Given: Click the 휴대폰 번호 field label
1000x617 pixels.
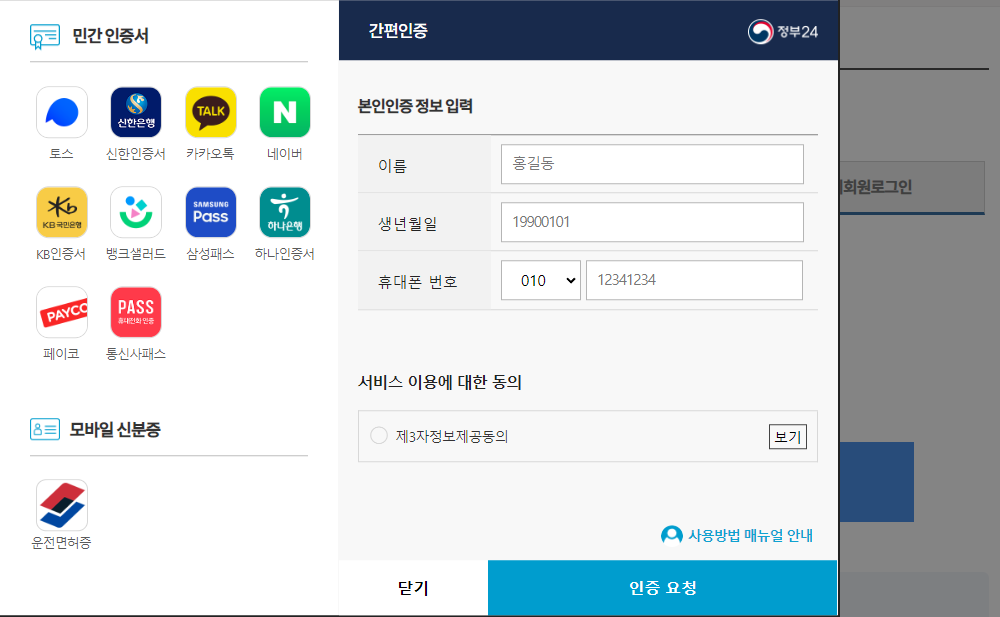Looking at the screenshot, I should point(418,282).
